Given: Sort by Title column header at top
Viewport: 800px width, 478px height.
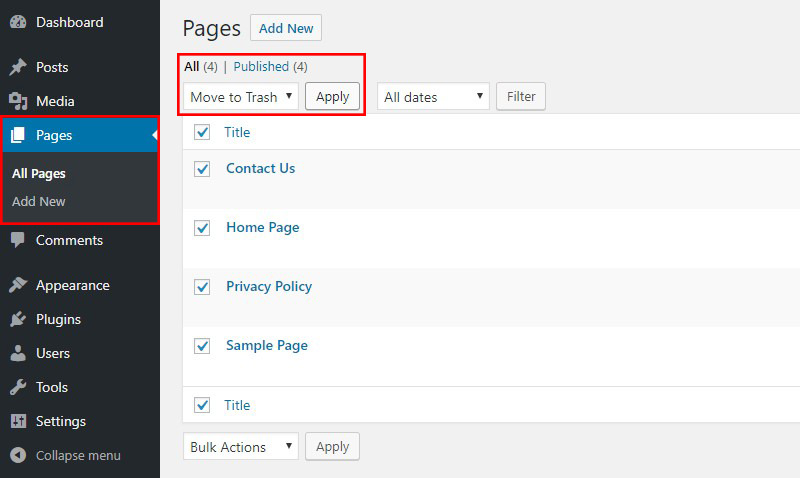Looking at the screenshot, I should tap(237, 132).
